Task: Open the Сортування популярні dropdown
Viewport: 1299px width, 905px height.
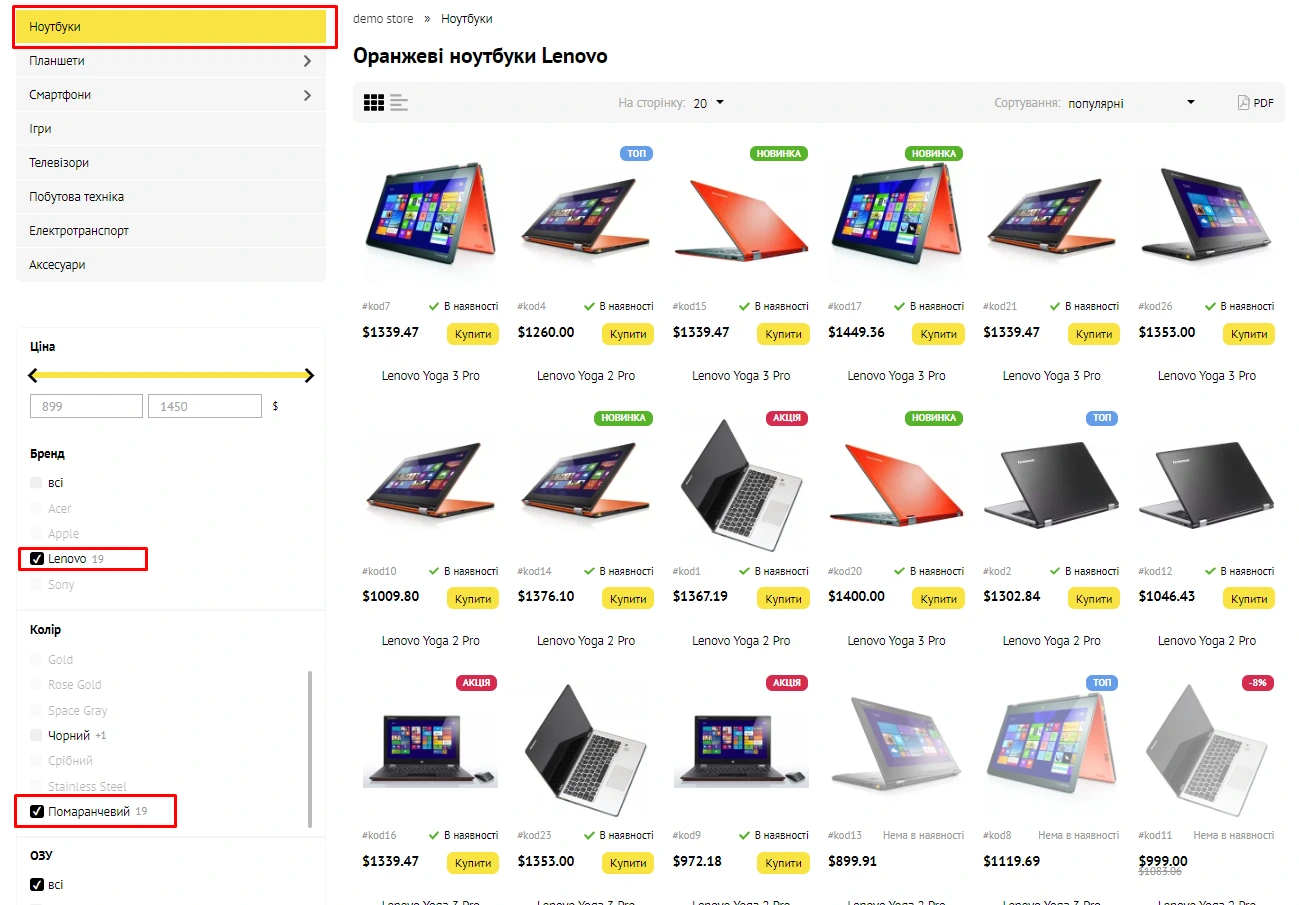Action: coord(1131,103)
